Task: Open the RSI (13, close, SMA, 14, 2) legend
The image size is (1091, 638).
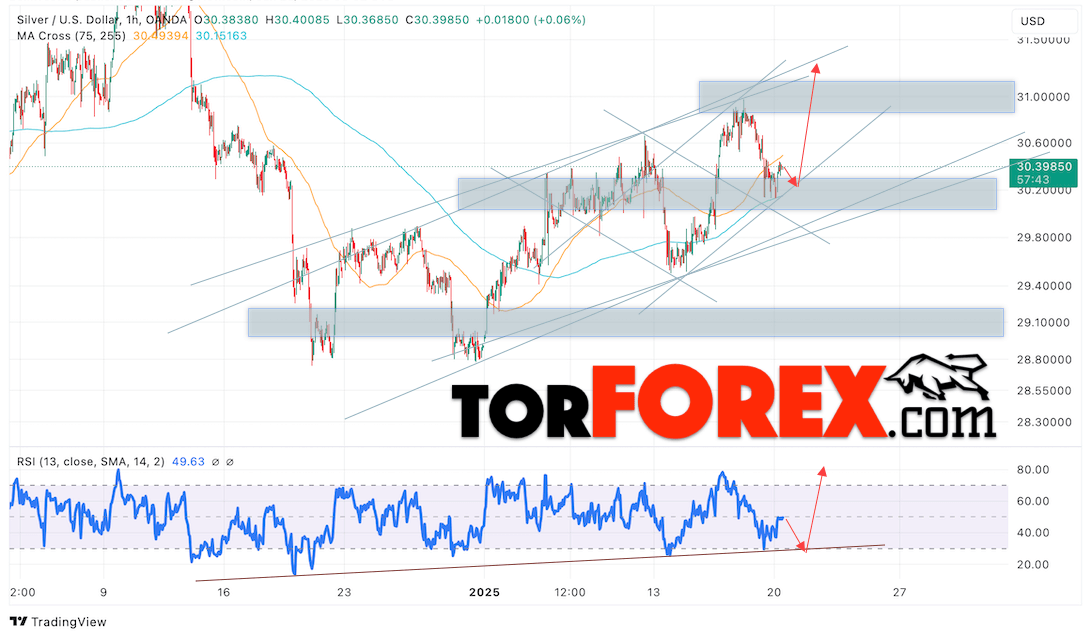Action: click(90, 461)
